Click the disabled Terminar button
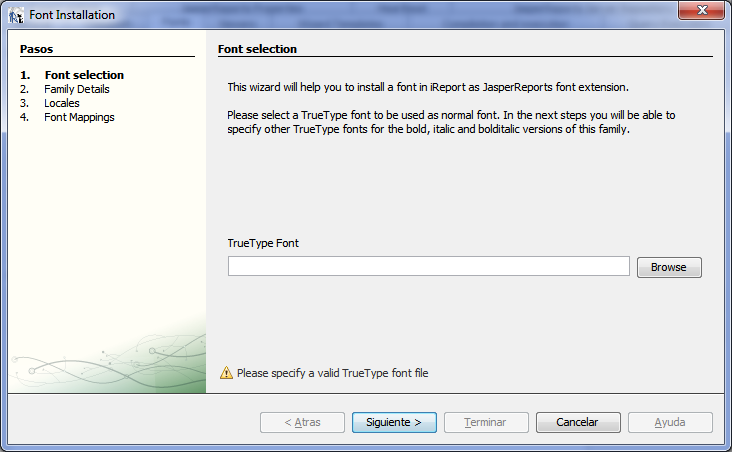Image resolution: width=732 pixels, height=452 pixels. click(486, 422)
